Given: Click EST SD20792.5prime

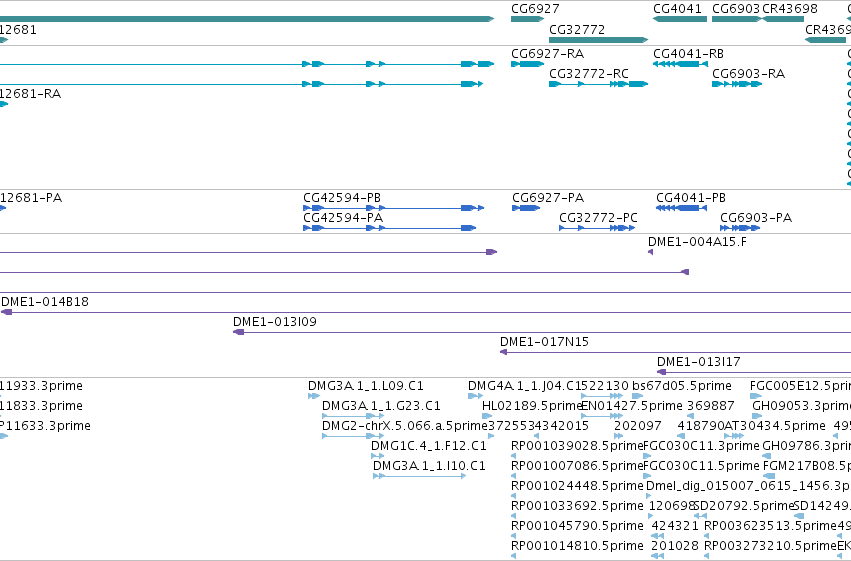Looking at the screenshot, I should pyautogui.click(x=701, y=517).
